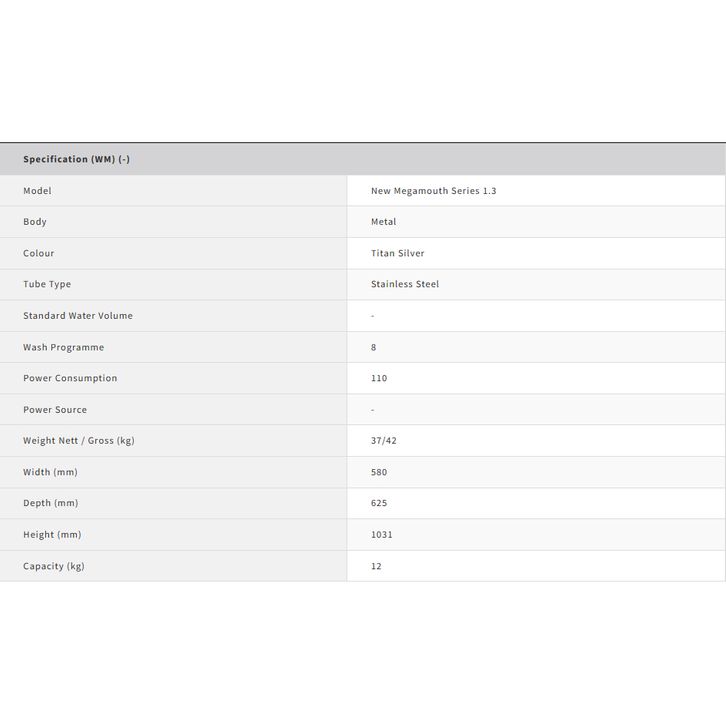Screen dimensions: 726x726
Task: Click the Specification (WM) table header
Action: click(77, 159)
